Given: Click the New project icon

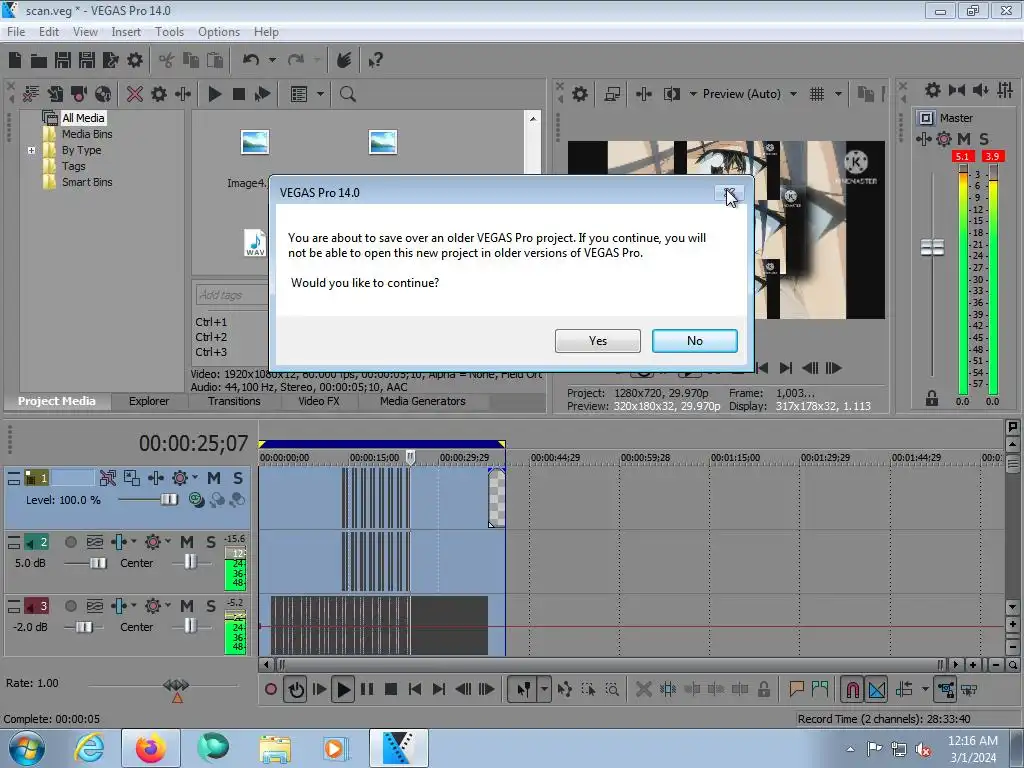Looking at the screenshot, I should pos(15,61).
